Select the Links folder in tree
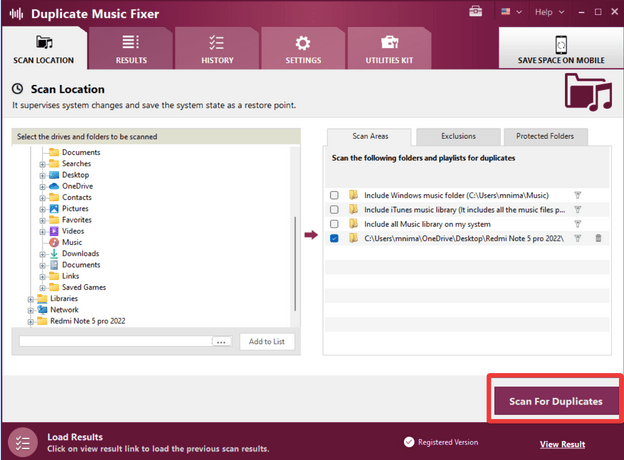Viewport: 624px width, 460px height. coord(70,276)
